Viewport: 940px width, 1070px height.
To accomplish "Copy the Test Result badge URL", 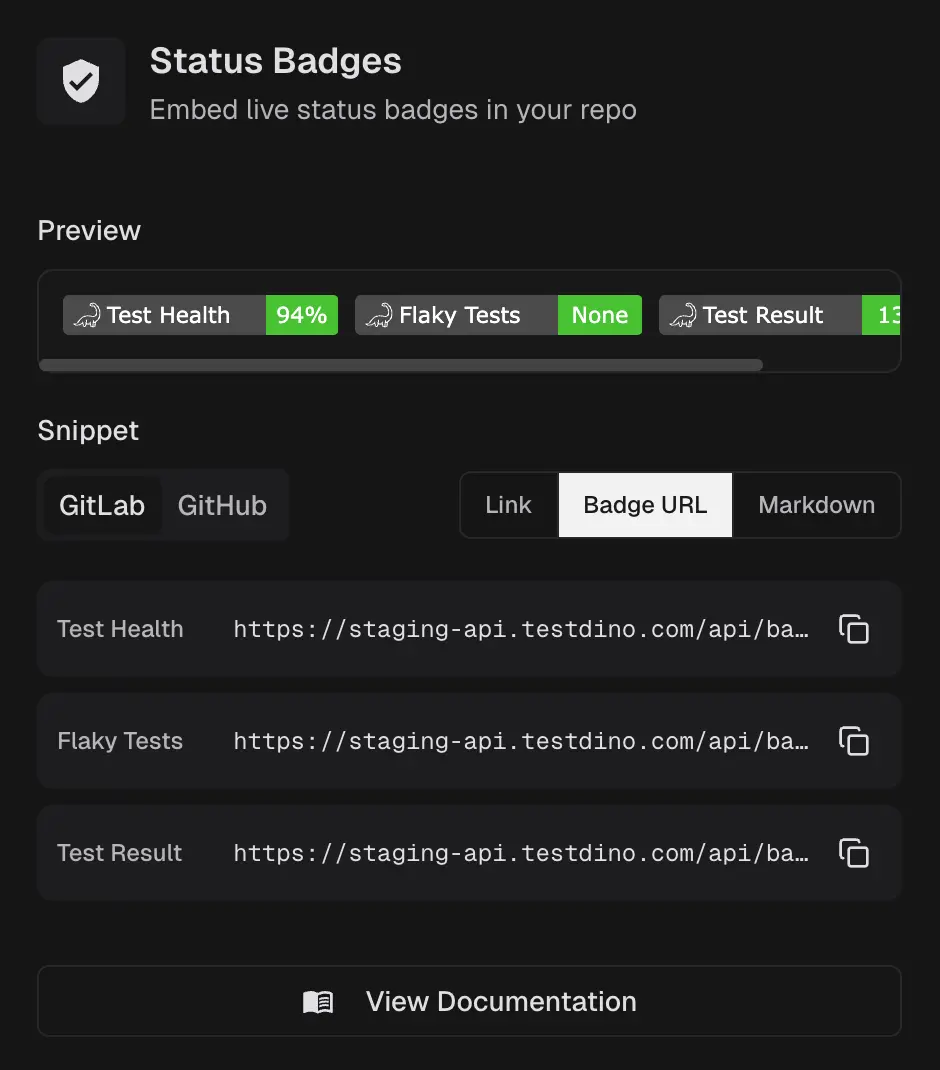I will point(853,853).
